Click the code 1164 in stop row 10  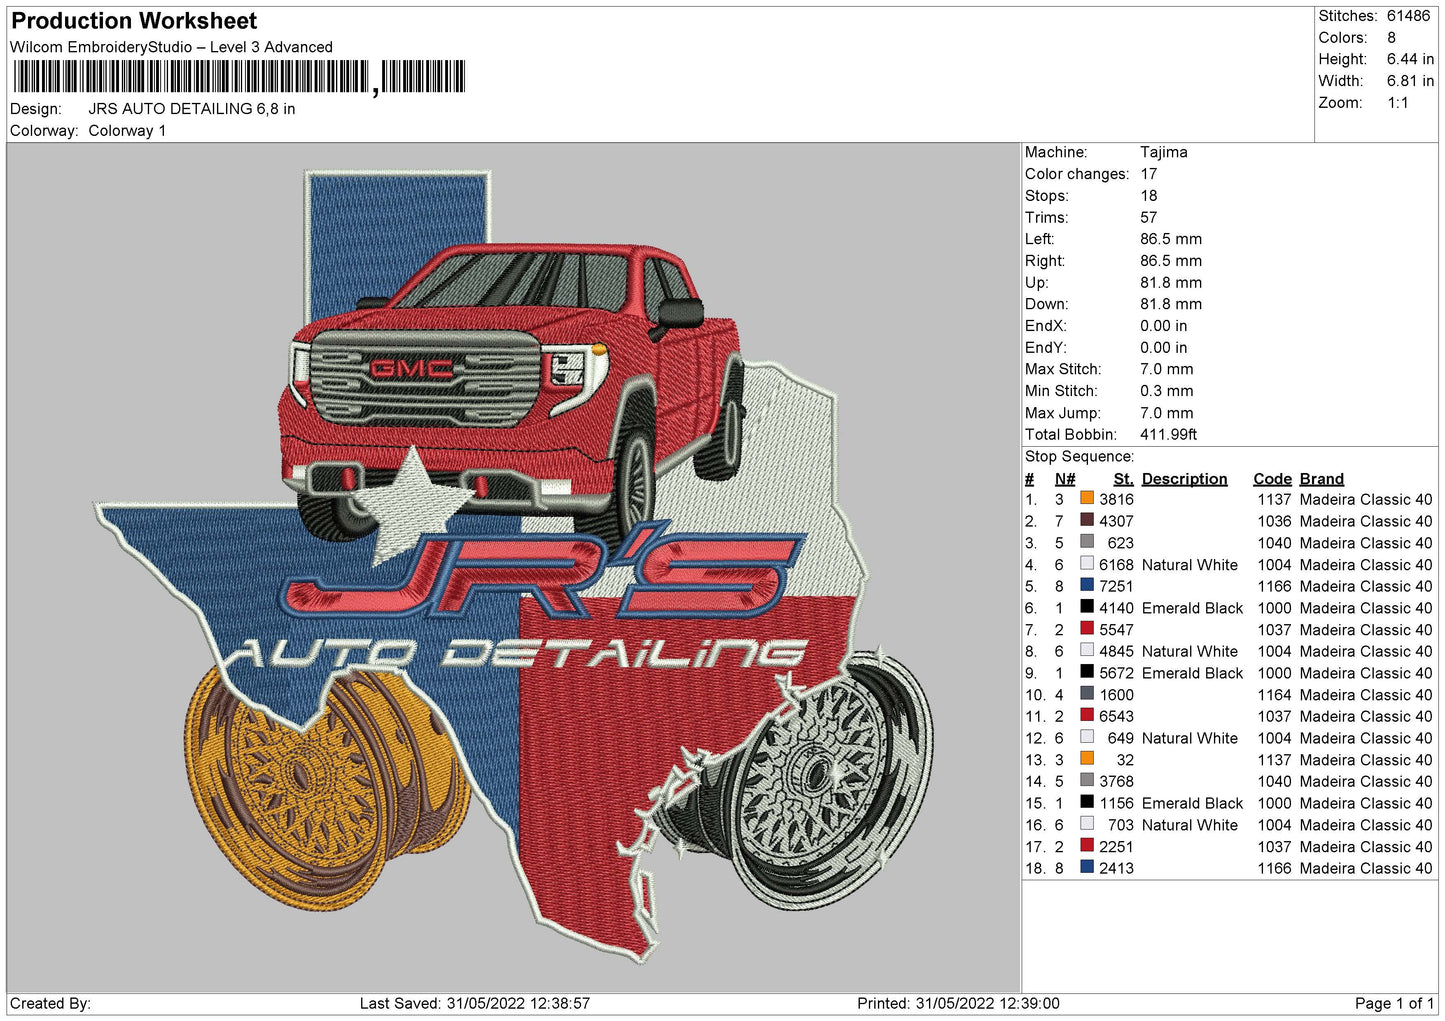coord(1274,695)
